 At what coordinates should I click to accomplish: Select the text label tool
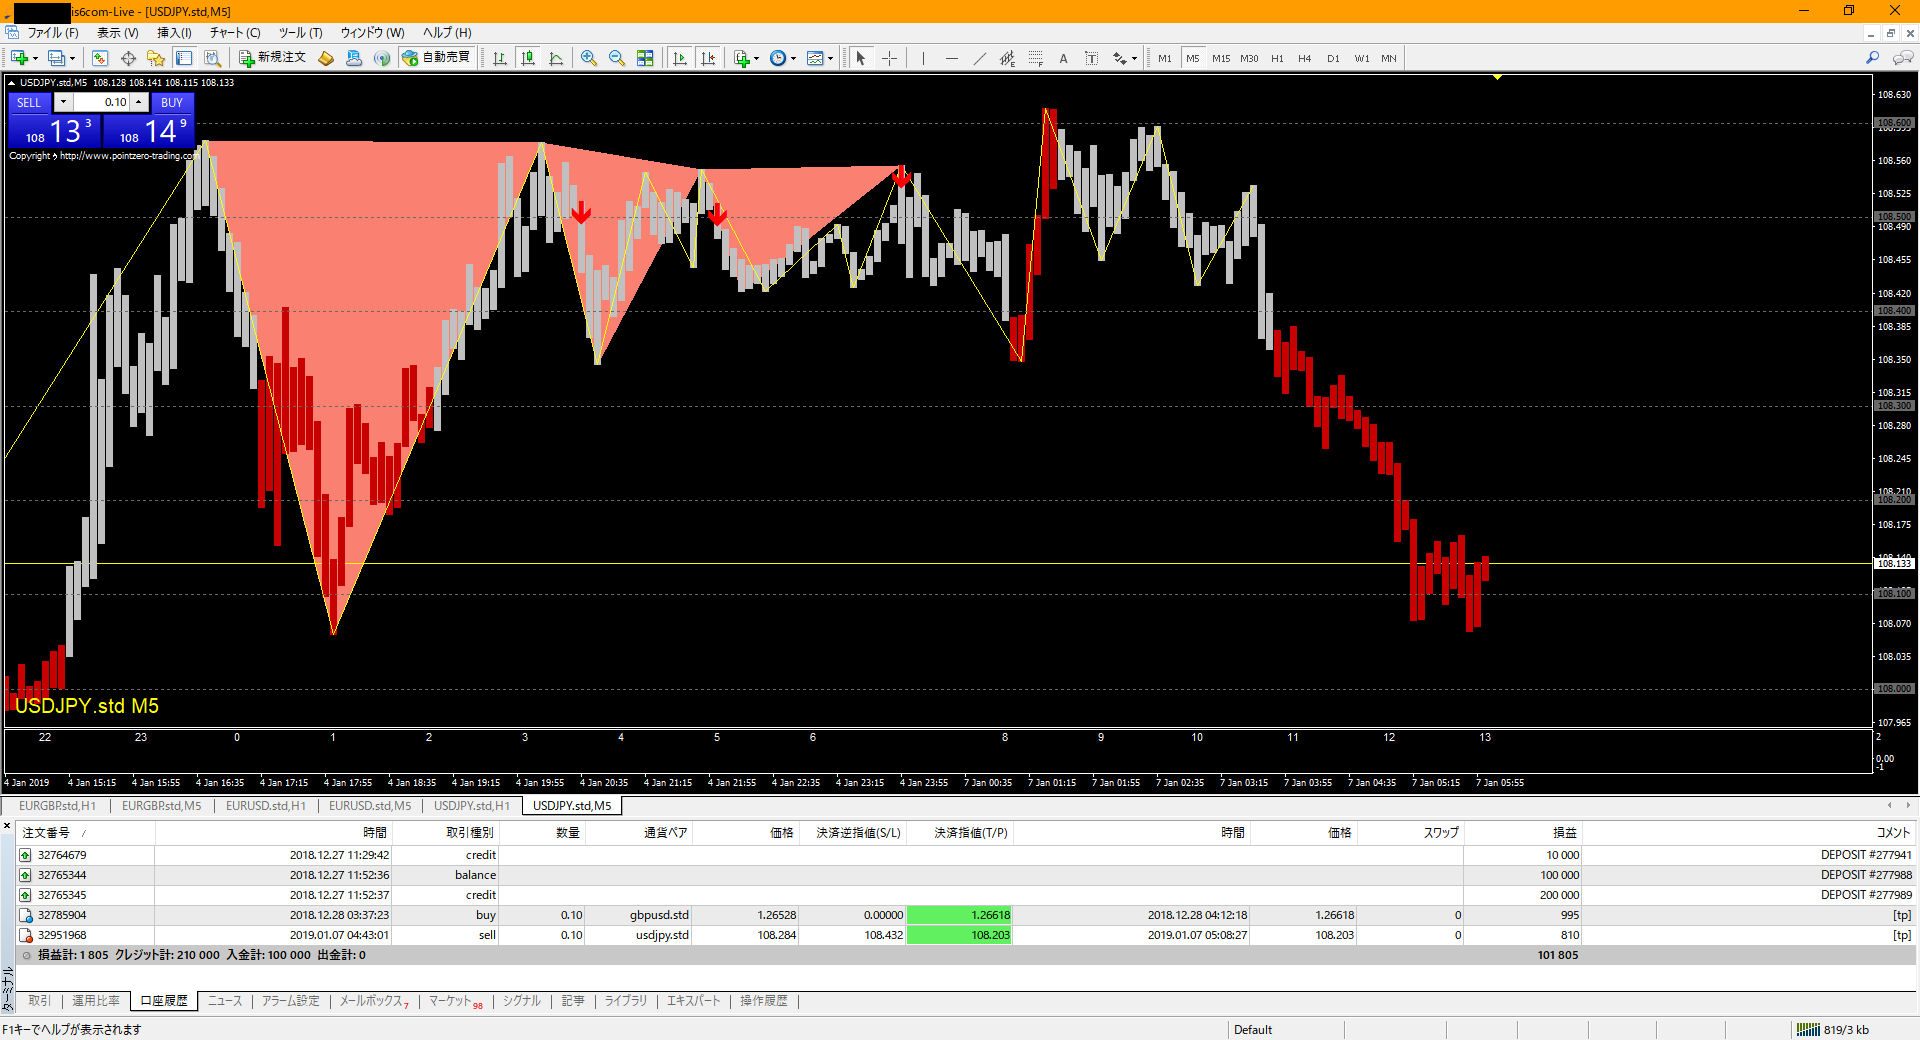click(x=1063, y=58)
